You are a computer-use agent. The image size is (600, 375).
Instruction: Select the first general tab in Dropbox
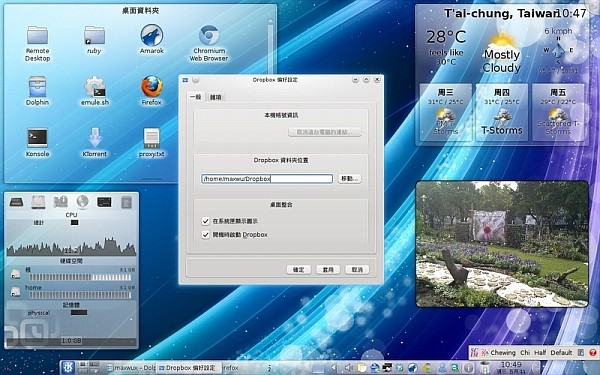click(196, 97)
